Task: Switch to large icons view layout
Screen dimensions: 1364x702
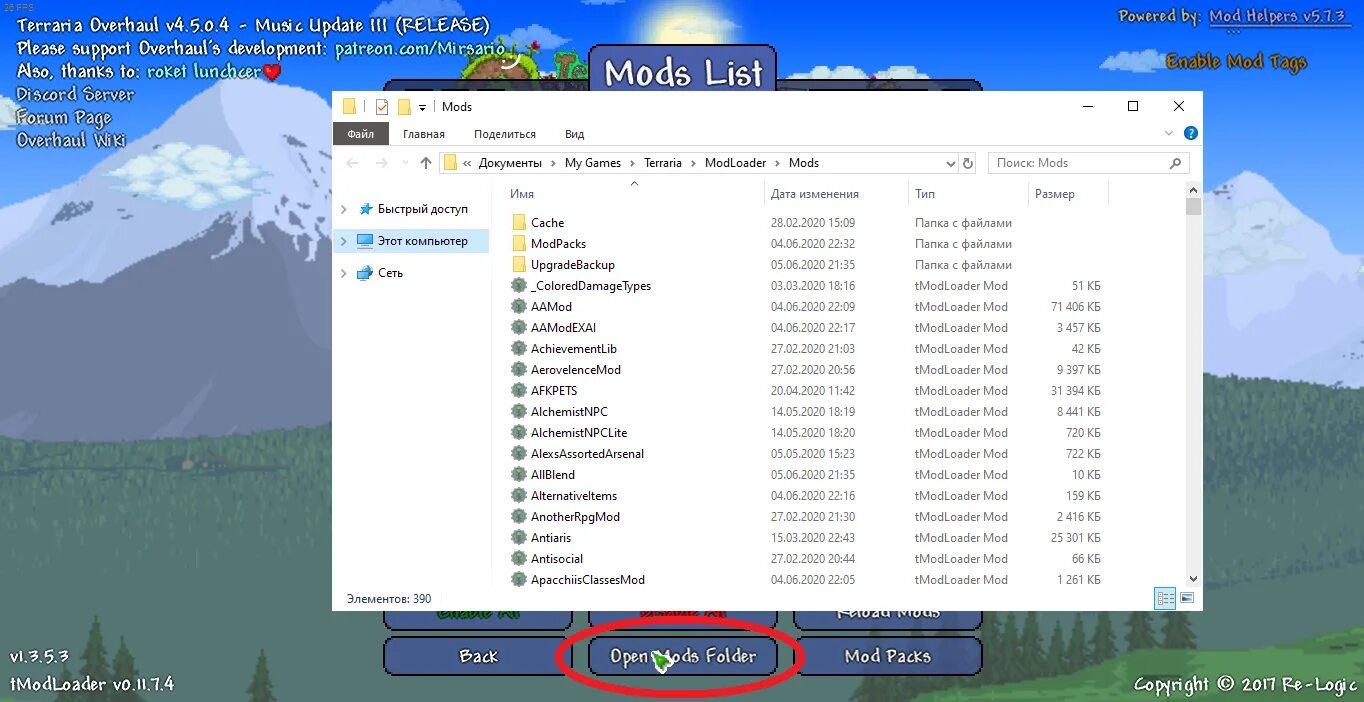Action: pos(1187,598)
